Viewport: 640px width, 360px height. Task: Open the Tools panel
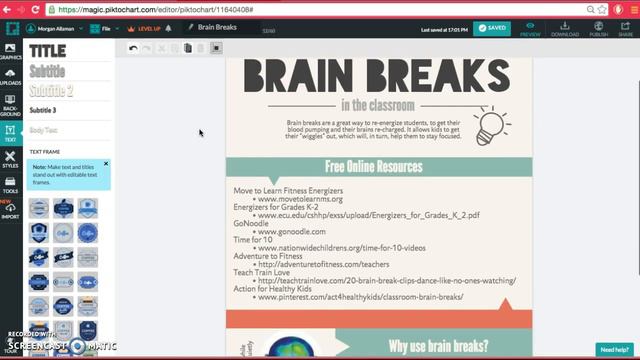pos(11,185)
